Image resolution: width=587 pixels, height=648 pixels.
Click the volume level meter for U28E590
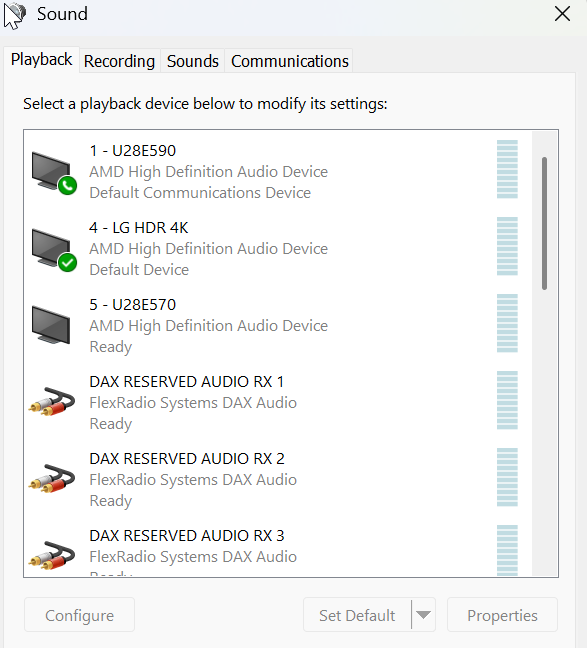(x=507, y=169)
